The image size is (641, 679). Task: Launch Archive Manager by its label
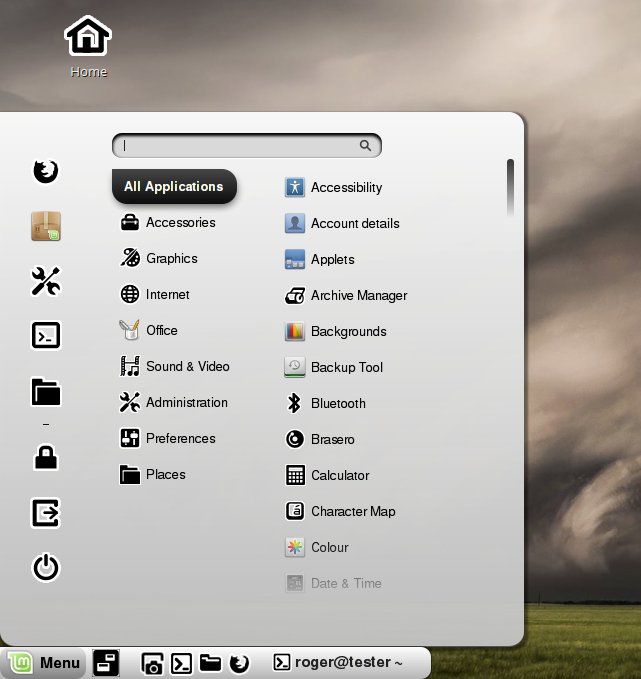(x=359, y=296)
